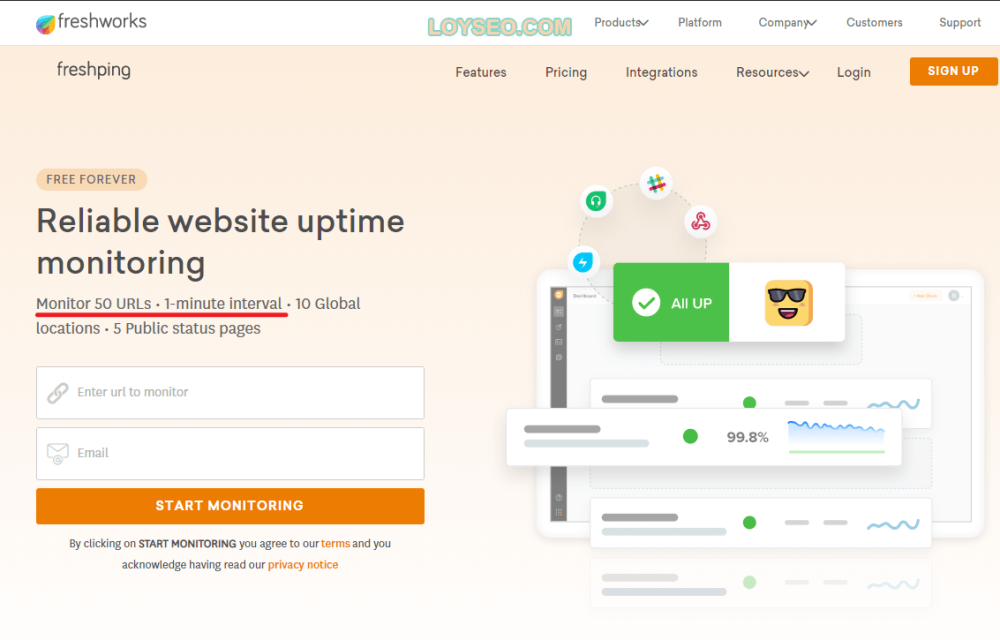Open the Platform menu item
Image resolution: width=1000 pixels, height=640 pixels.
[x=700, y=22]
